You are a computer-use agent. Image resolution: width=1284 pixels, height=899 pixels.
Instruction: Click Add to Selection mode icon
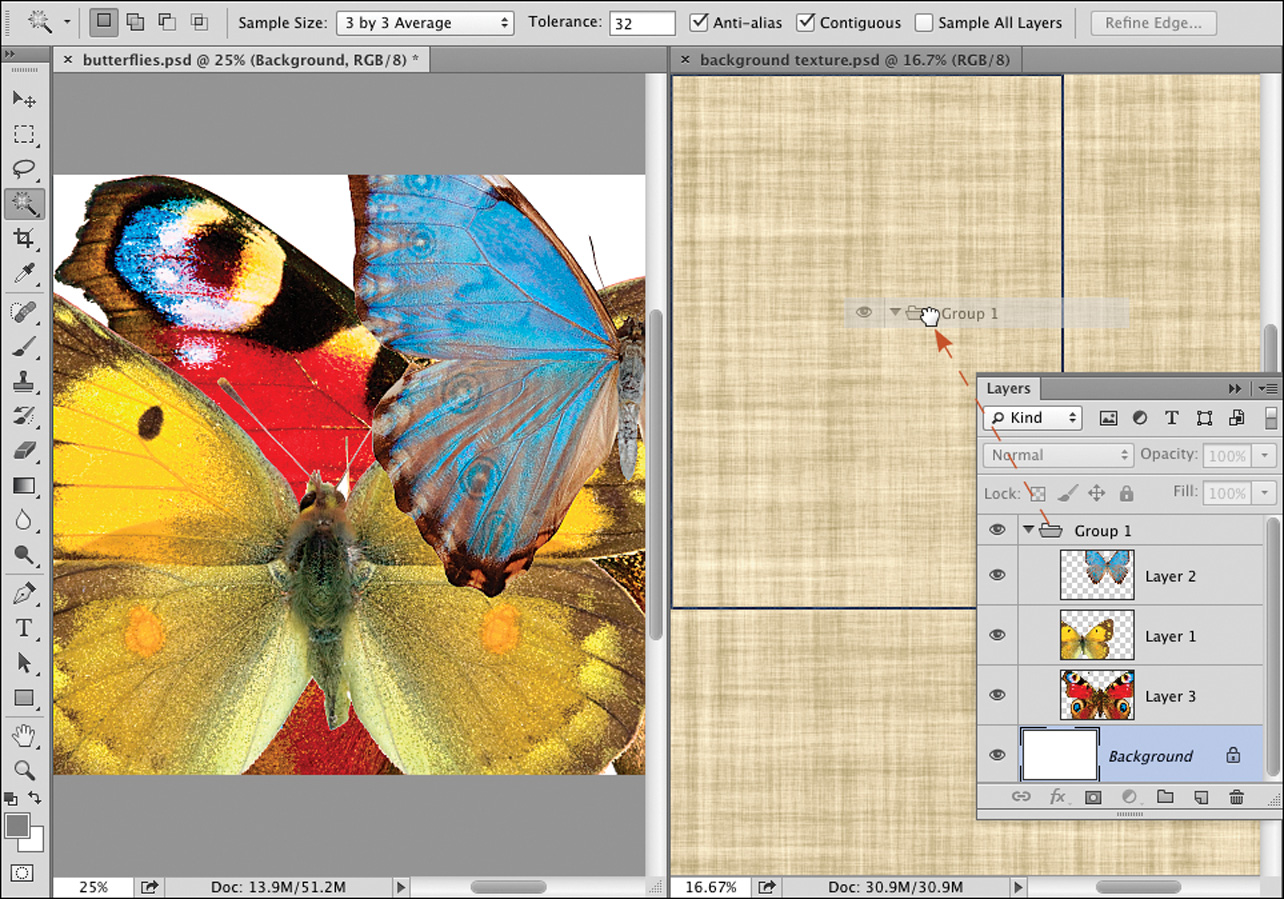pos(135,21)
